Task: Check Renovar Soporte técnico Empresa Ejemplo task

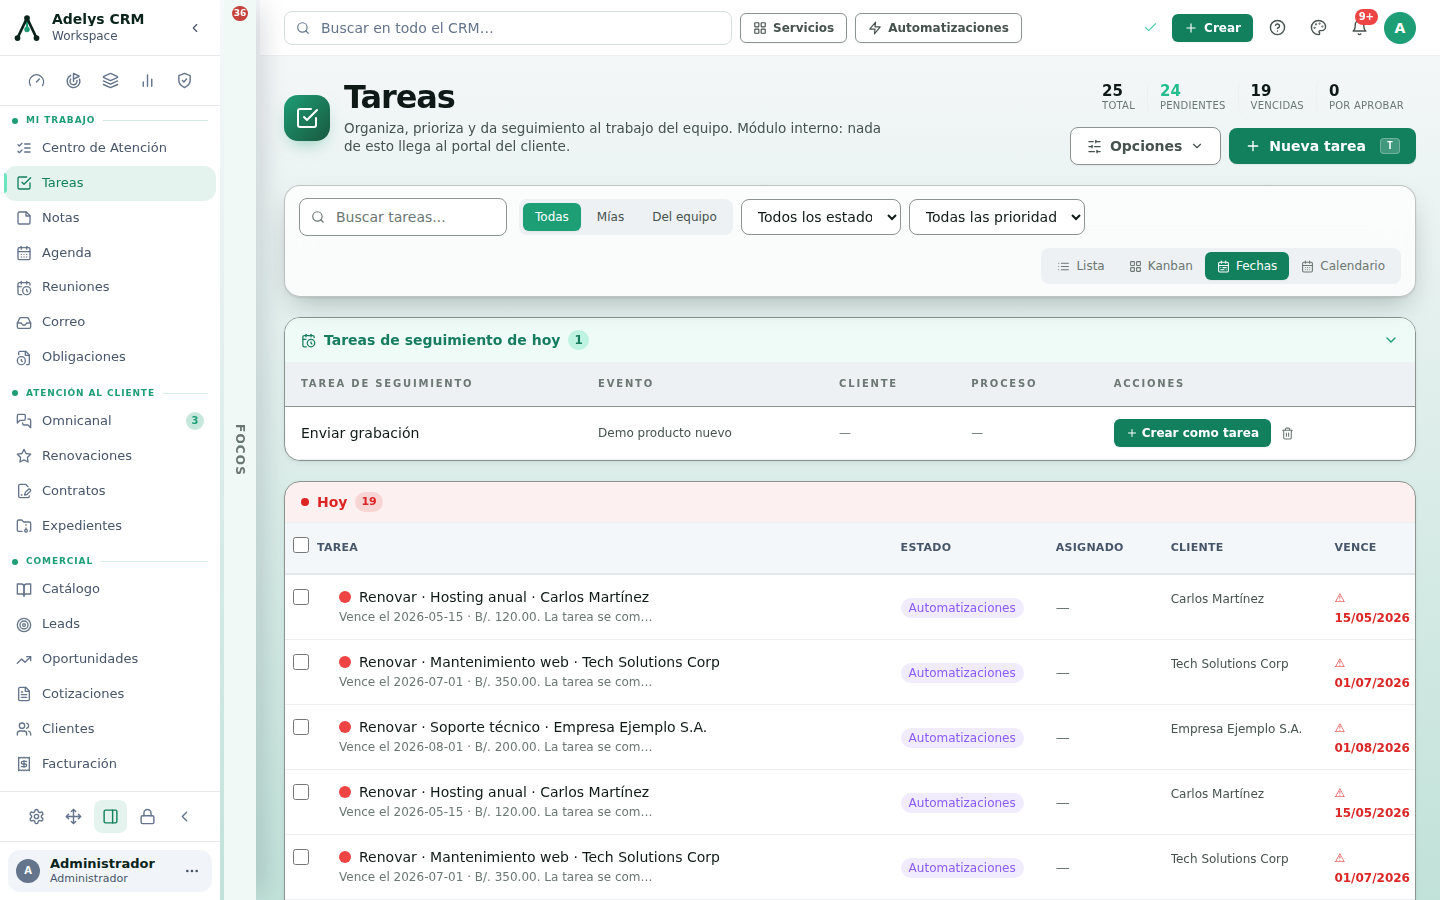Action: [x=301, y=727]
